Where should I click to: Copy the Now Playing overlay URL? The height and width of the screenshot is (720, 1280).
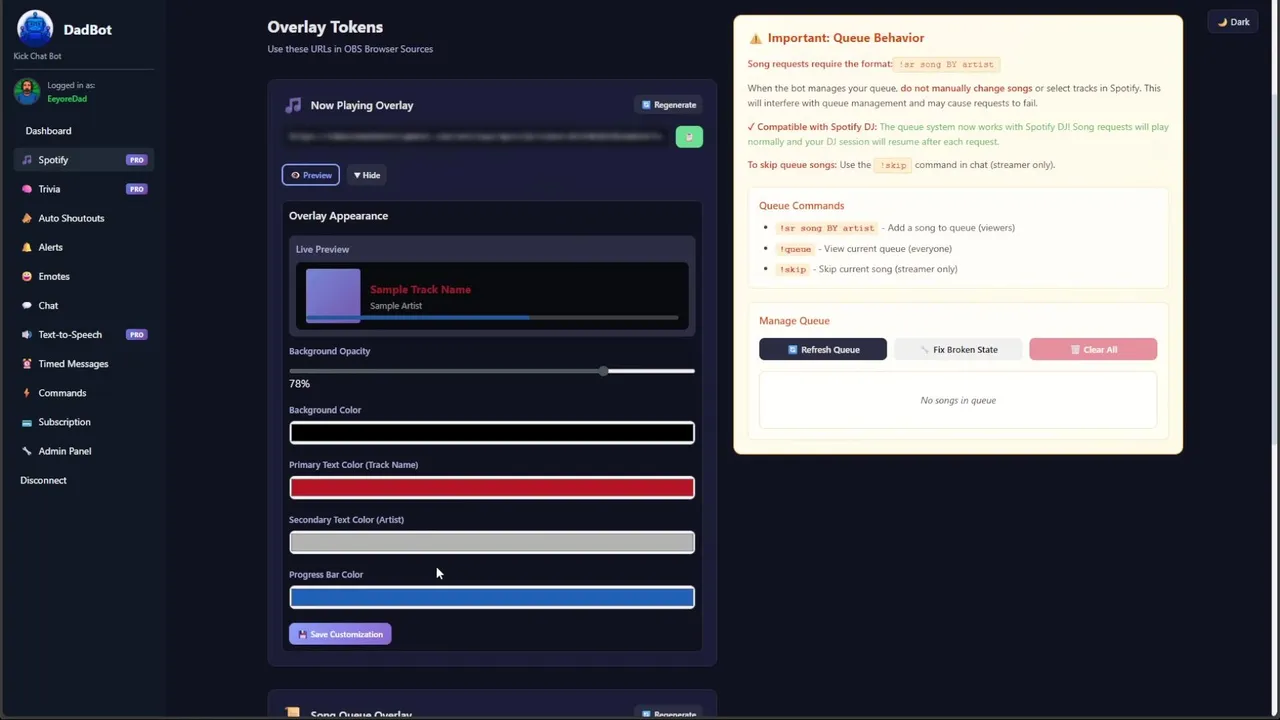689,137
